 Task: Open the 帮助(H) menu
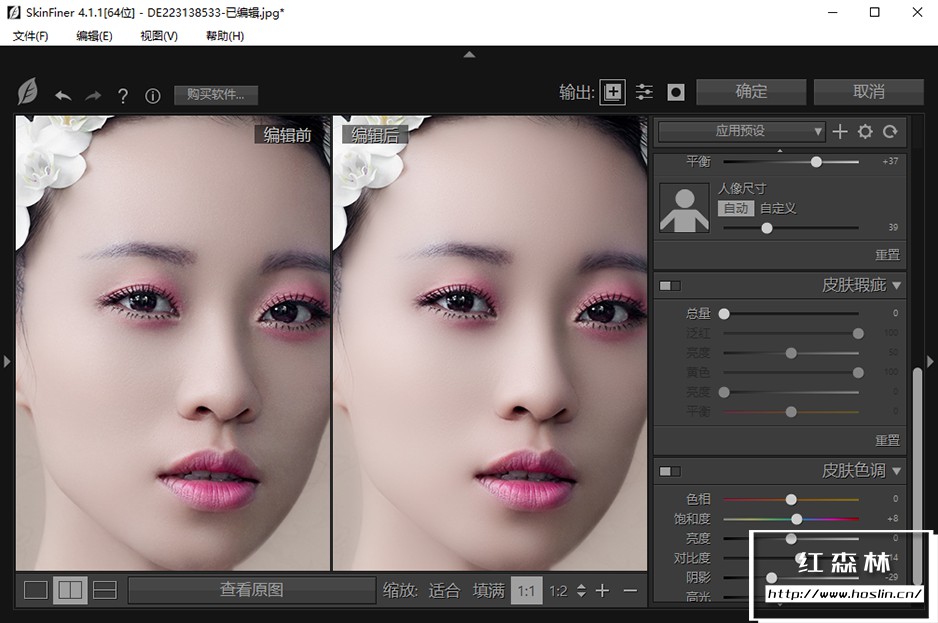point(225,36)
